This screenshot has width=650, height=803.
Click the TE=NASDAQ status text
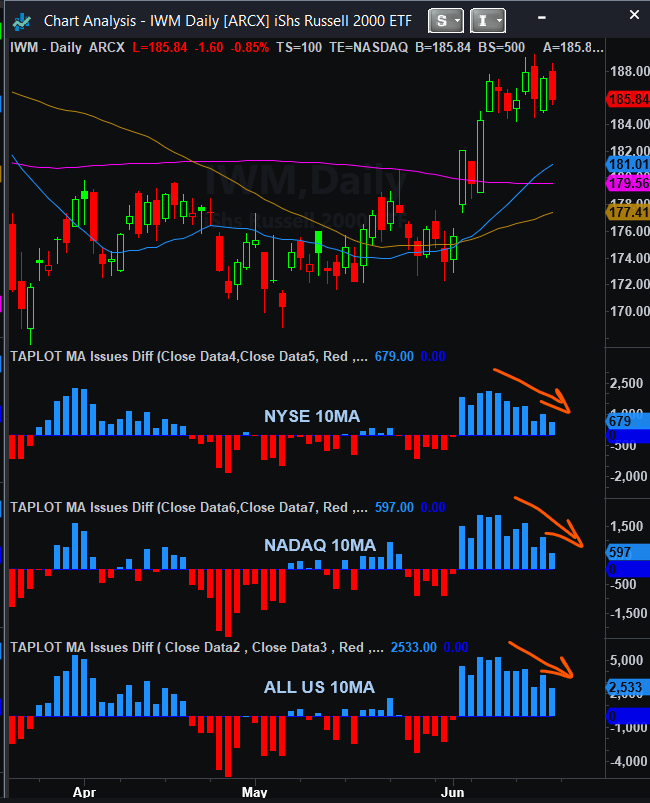click(369, 48)
